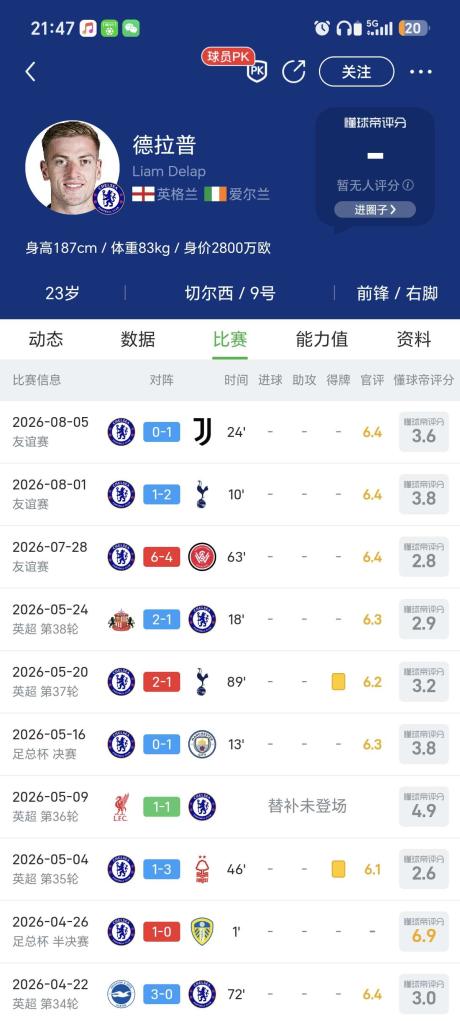This screenshot has height=1021, width=460.
Task: Open the three-dot more options menu
Action: point(421,72)
